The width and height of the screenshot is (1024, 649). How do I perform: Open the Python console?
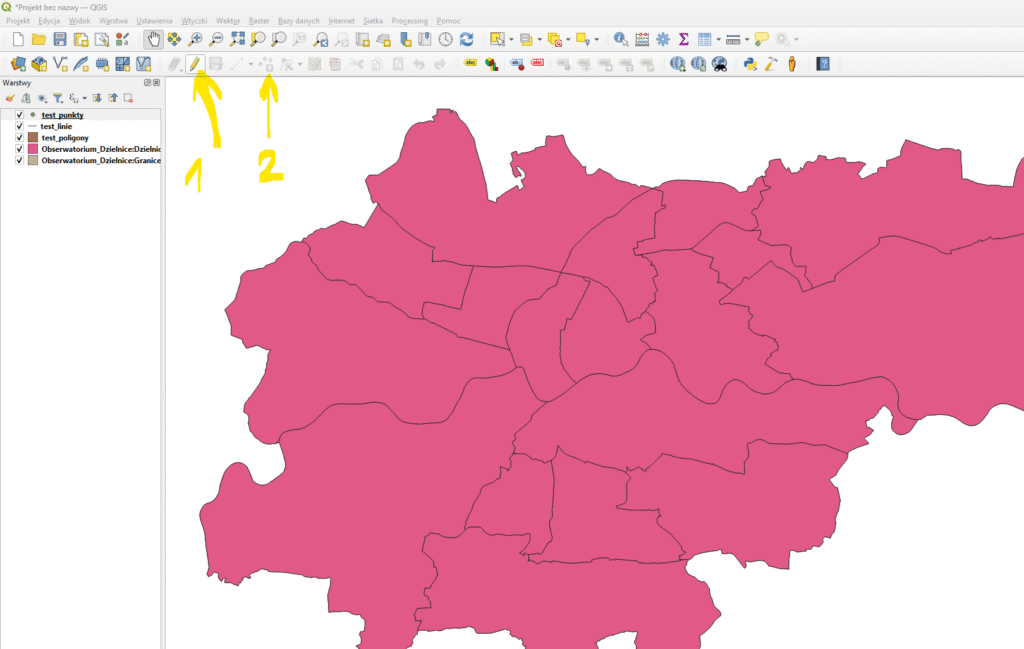click(750, 64)
